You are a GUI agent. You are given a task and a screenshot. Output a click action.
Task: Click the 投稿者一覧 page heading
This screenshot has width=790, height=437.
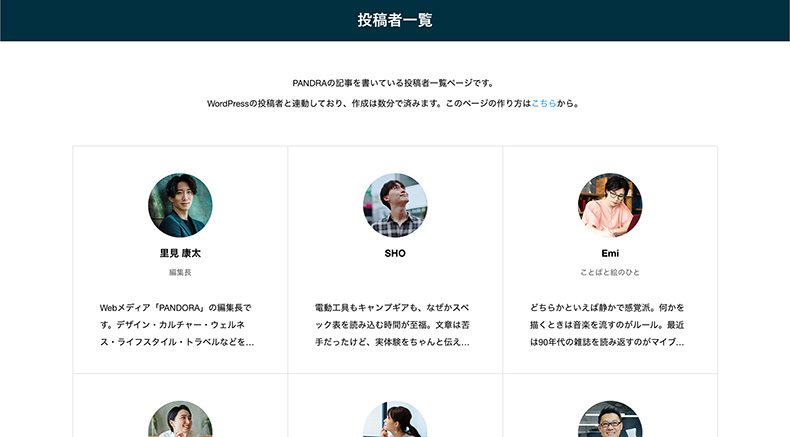[395, 20]
